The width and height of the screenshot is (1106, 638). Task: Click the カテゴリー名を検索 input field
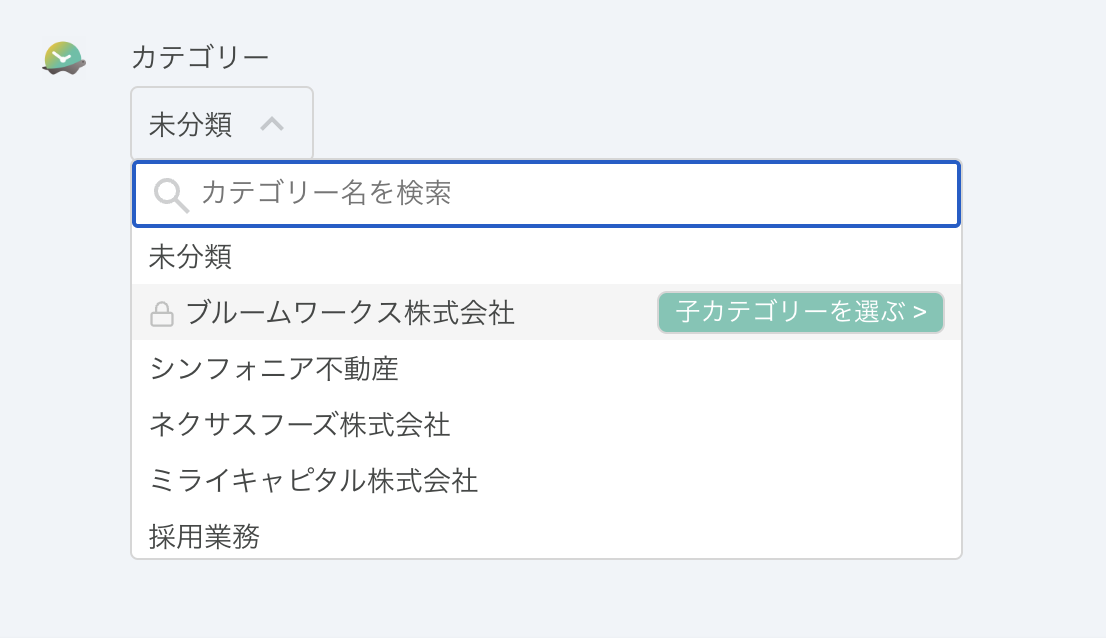click(x=500, y=193)
